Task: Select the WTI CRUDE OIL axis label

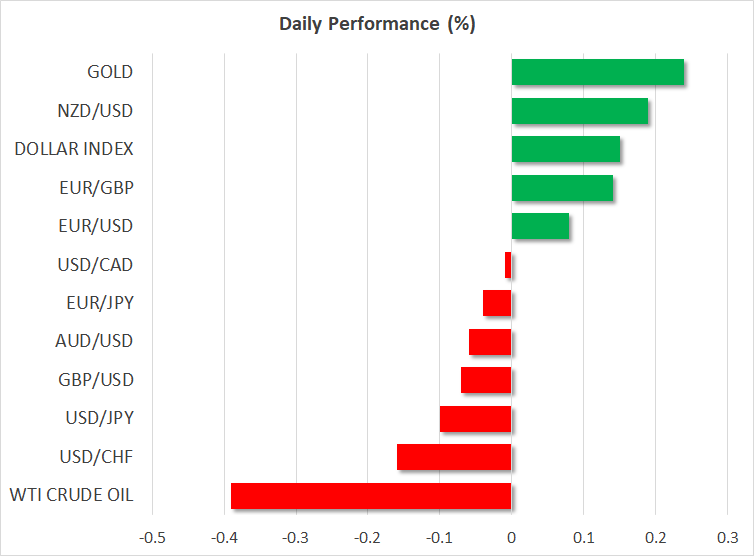Action: point(71,496)
